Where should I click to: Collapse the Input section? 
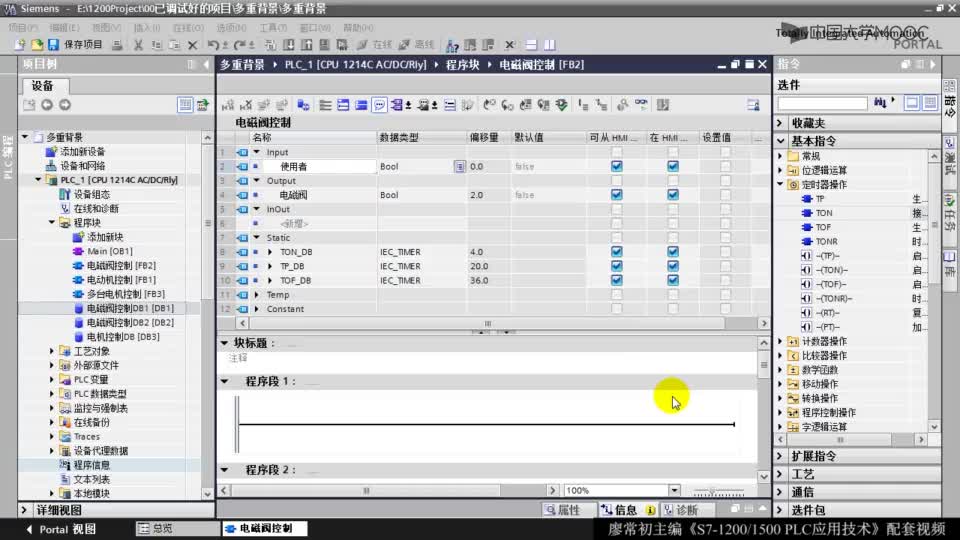(x=257, y=152)
